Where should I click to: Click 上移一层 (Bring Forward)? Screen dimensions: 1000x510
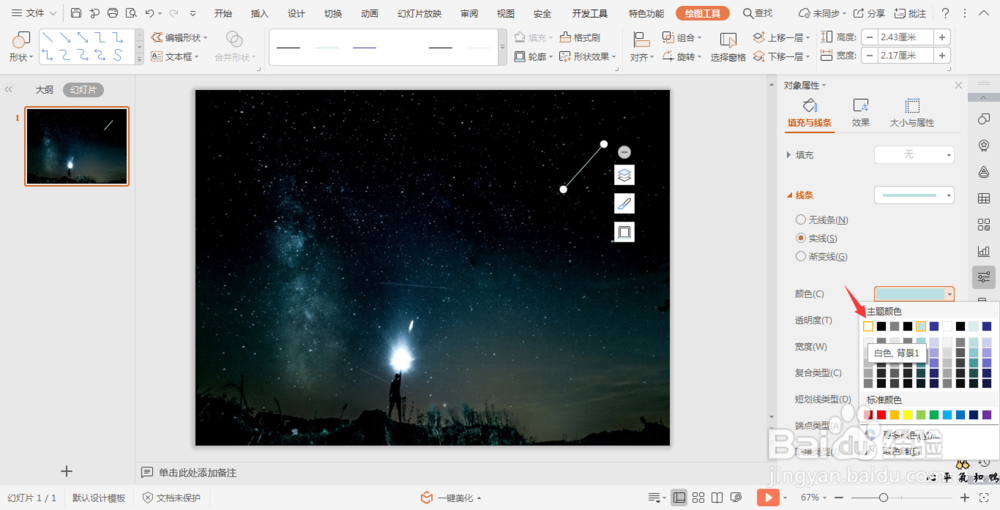(781, 38)
